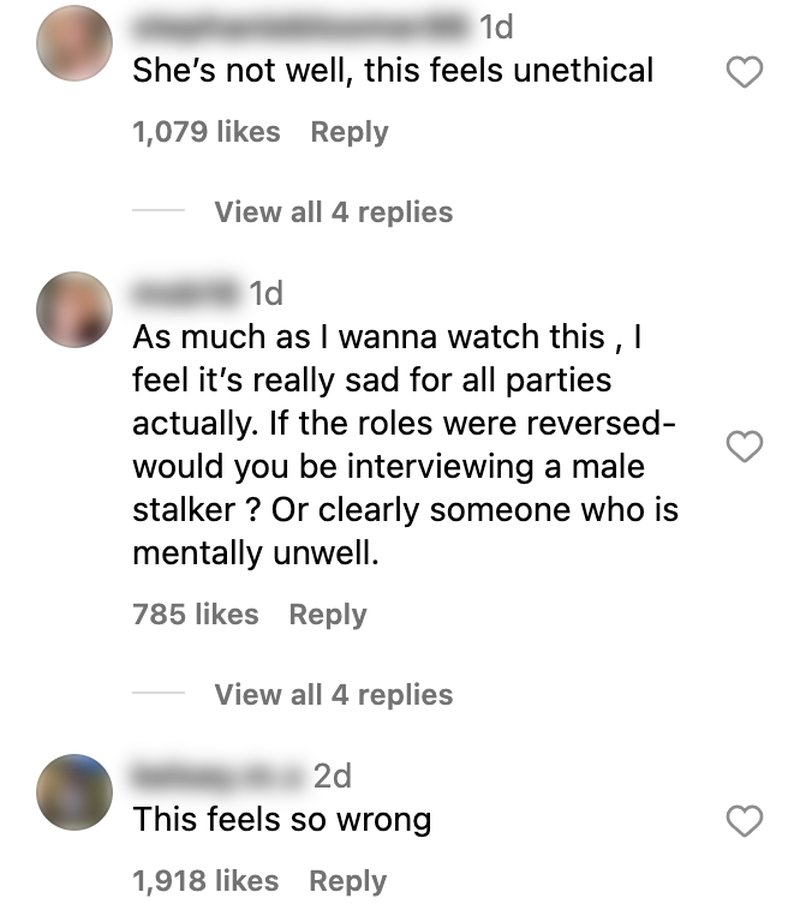Open the avatar beside "She's not well" comment
Screen dimensions: 800x910
tap(74, 44)
